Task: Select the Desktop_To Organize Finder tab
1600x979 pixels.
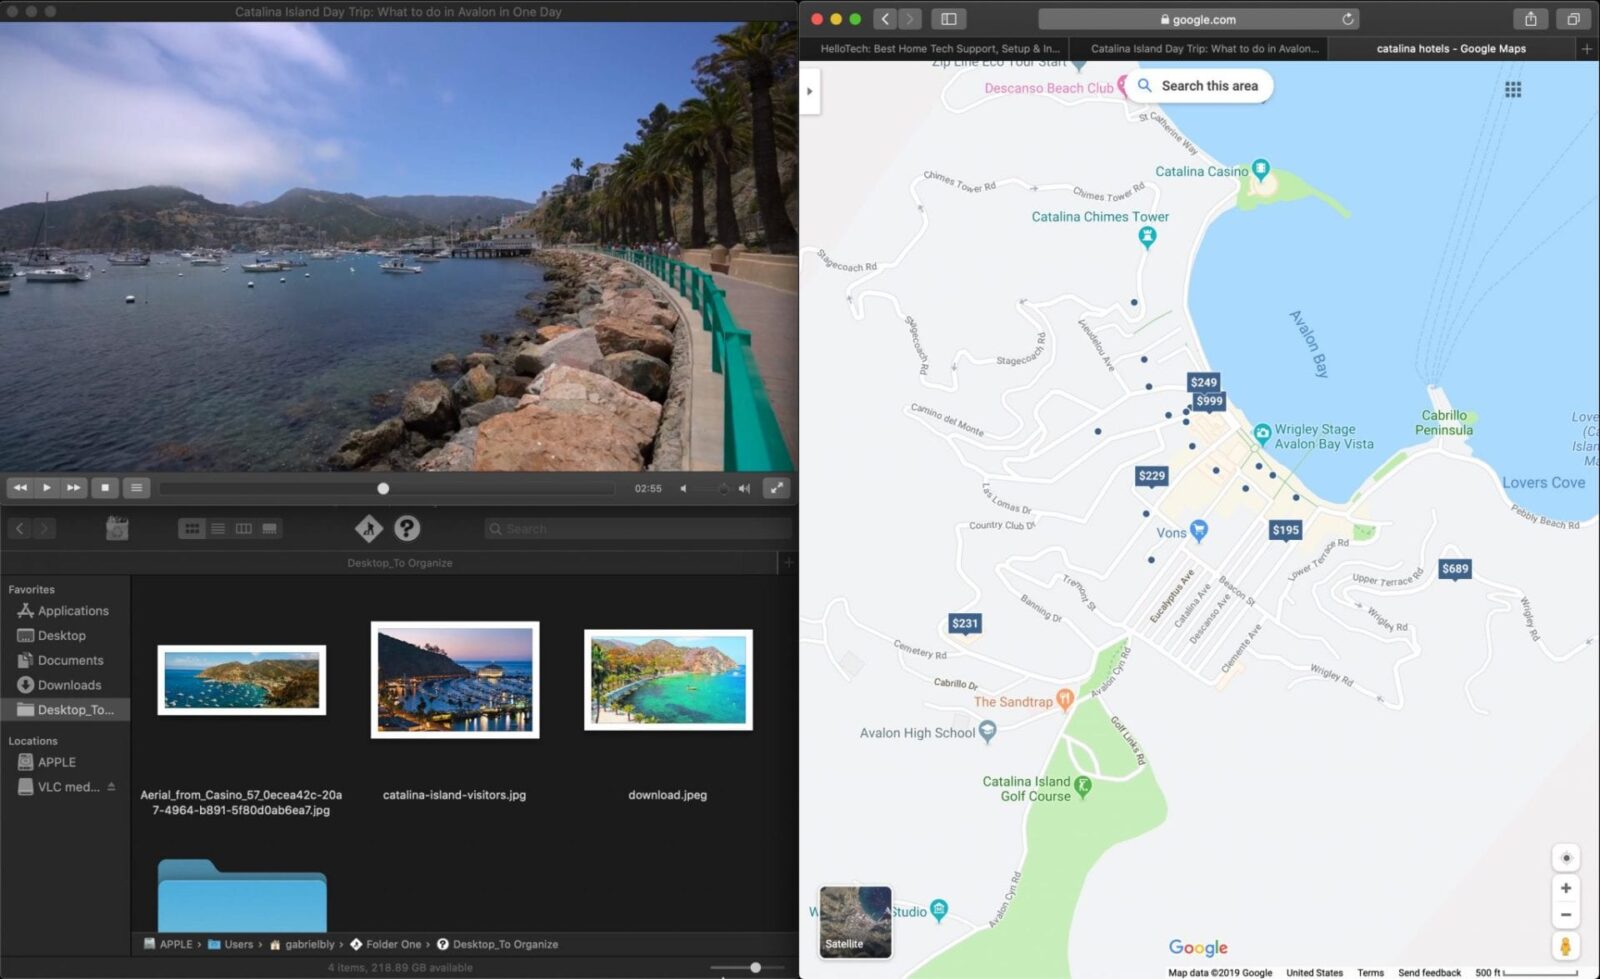Action: point(400,563)
